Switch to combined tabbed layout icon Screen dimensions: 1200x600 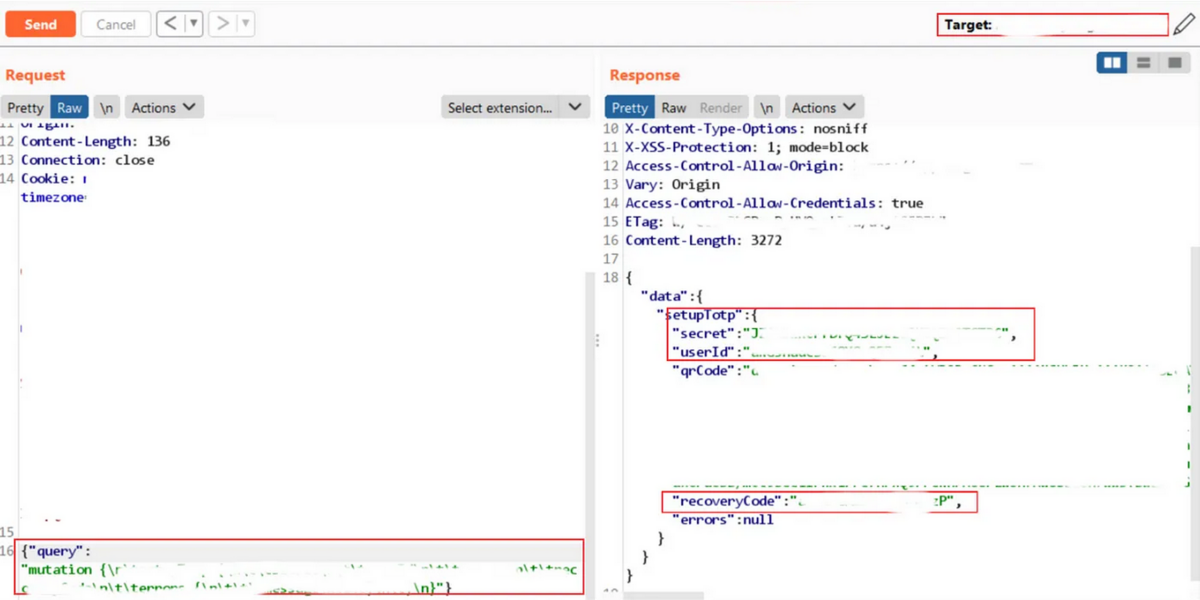coord(1175,63)
